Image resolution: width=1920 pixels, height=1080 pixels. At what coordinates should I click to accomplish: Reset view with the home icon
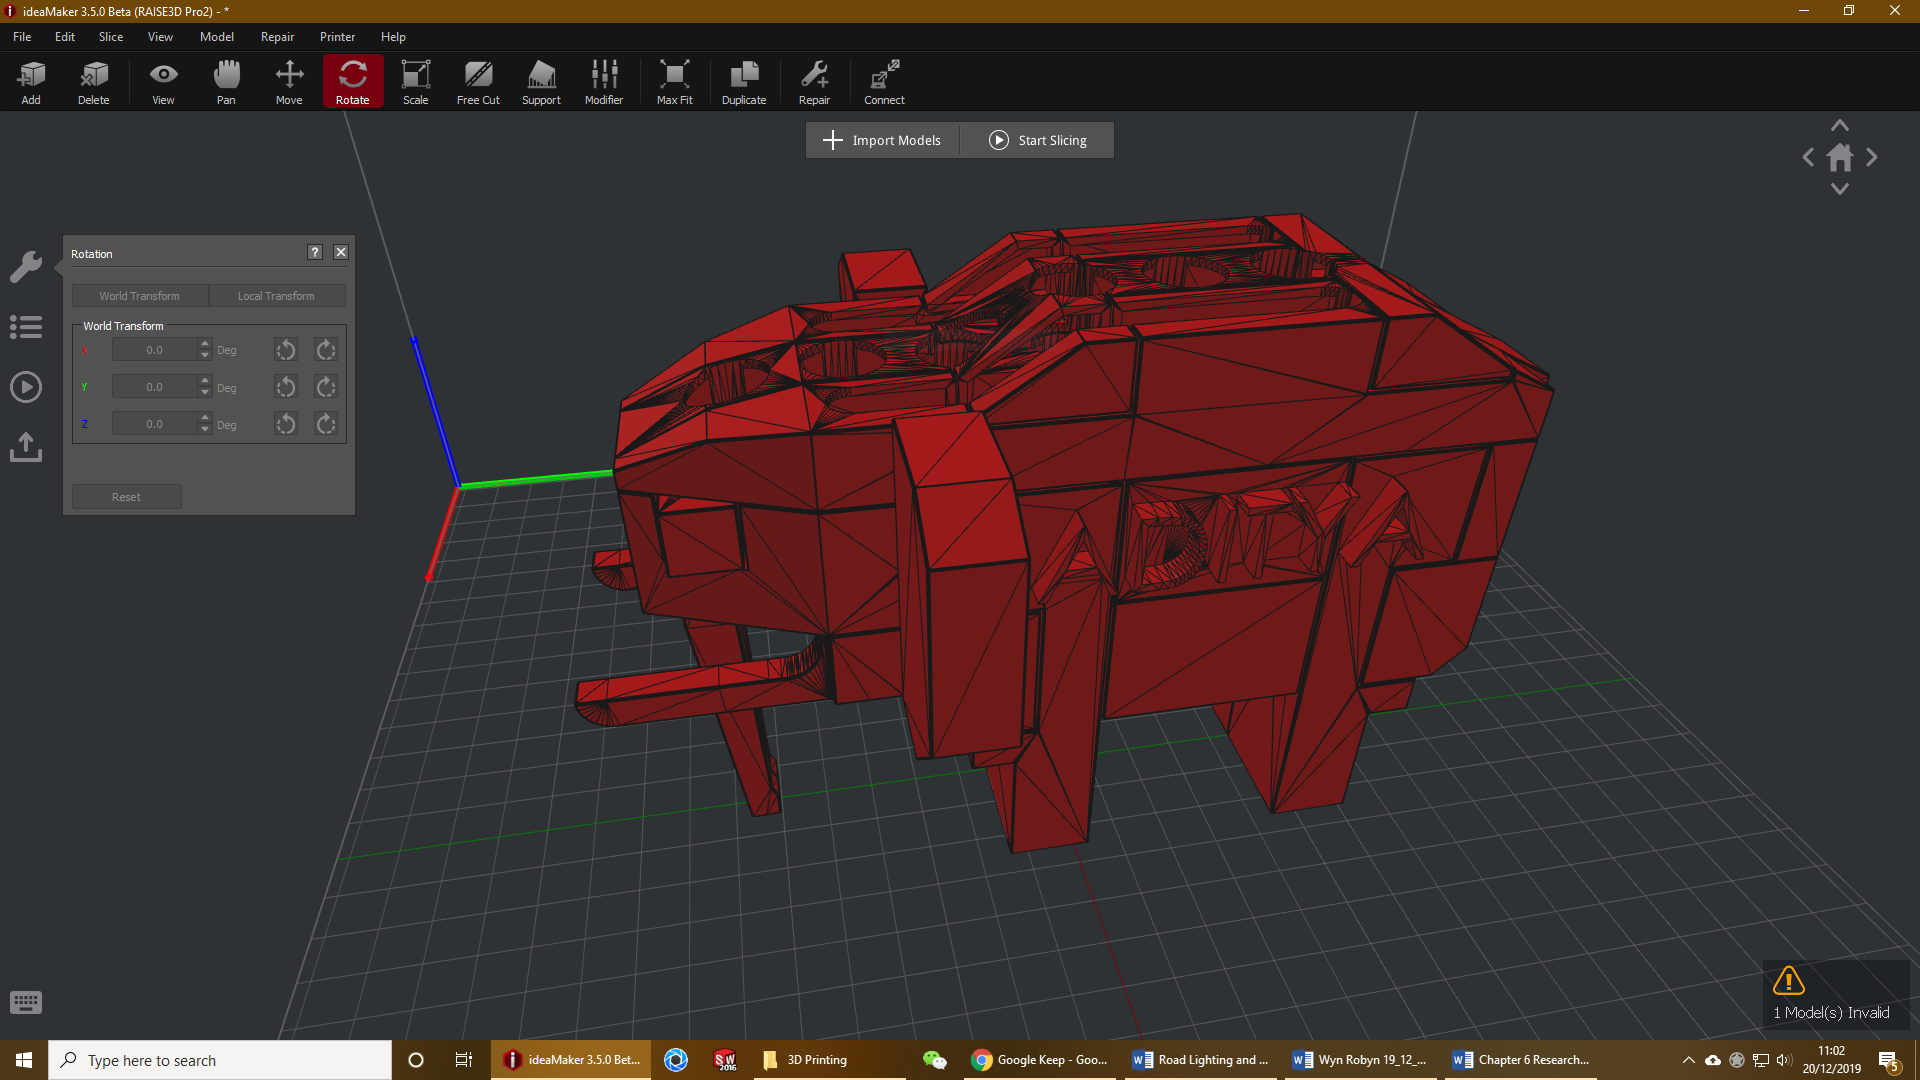click(1839, 158)
